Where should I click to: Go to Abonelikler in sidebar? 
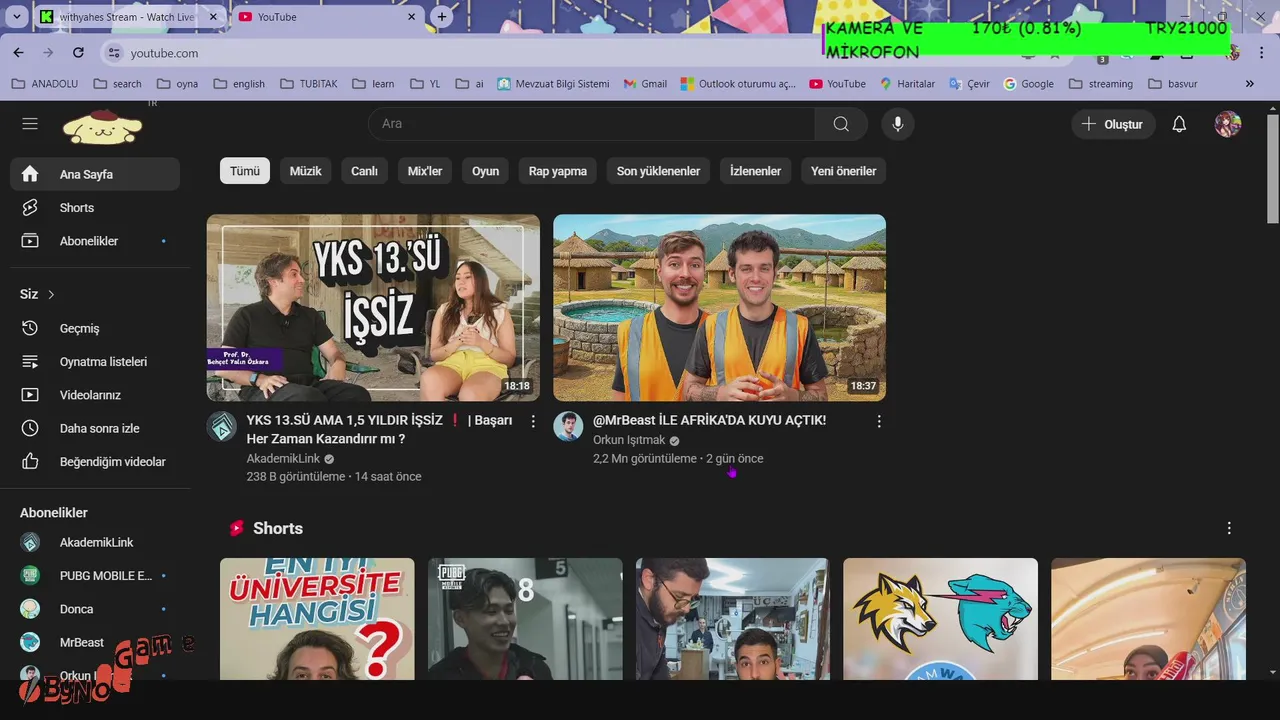tap(95, 241)
